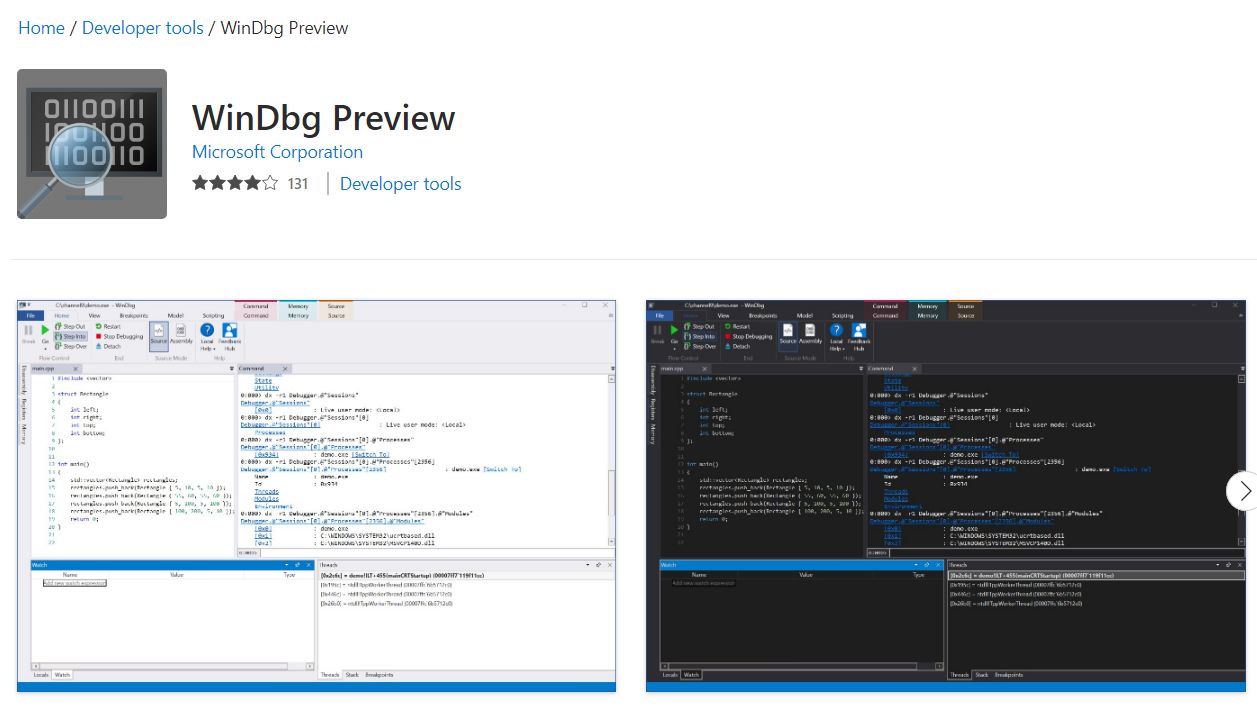Click the WinDbg Preview app title heading

323,118
